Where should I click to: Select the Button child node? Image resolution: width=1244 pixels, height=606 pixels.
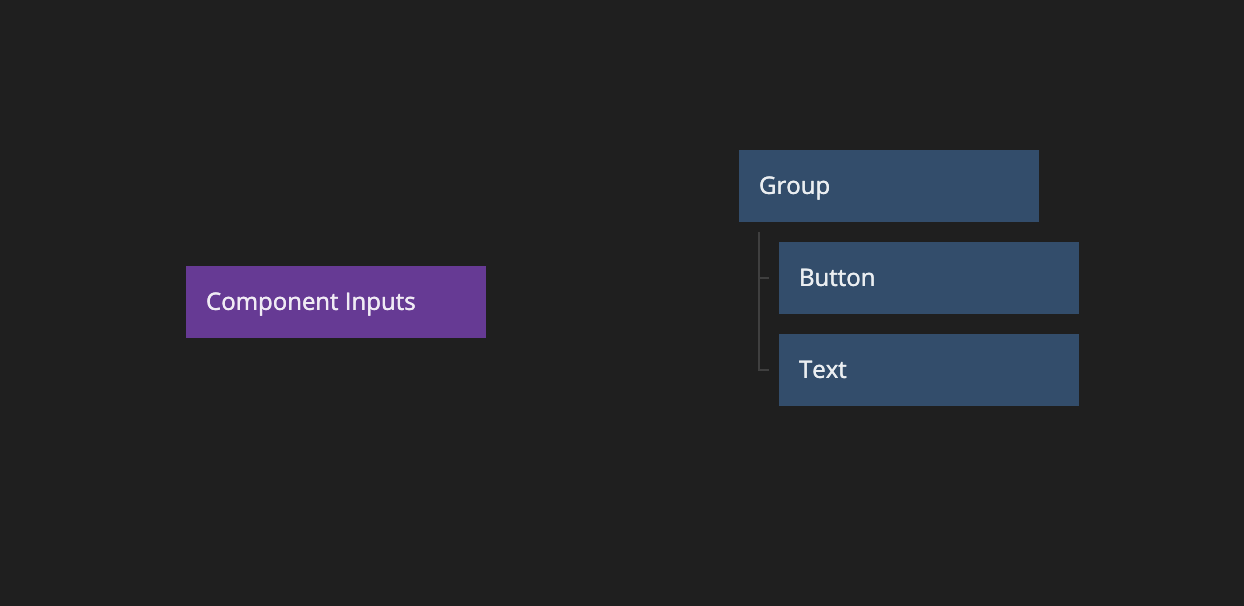[928, 278]
